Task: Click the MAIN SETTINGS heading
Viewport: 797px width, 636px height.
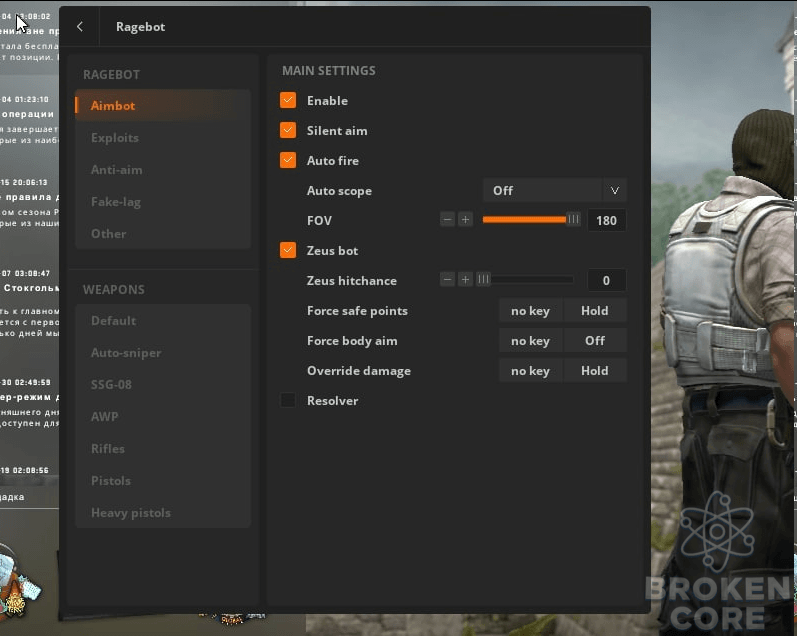Action: click(329, 71)
